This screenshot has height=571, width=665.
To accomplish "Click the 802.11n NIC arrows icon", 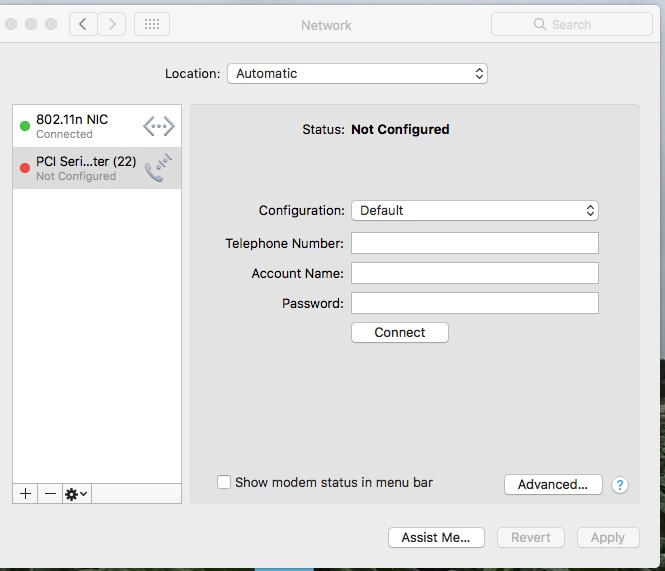I will (158, 126).
